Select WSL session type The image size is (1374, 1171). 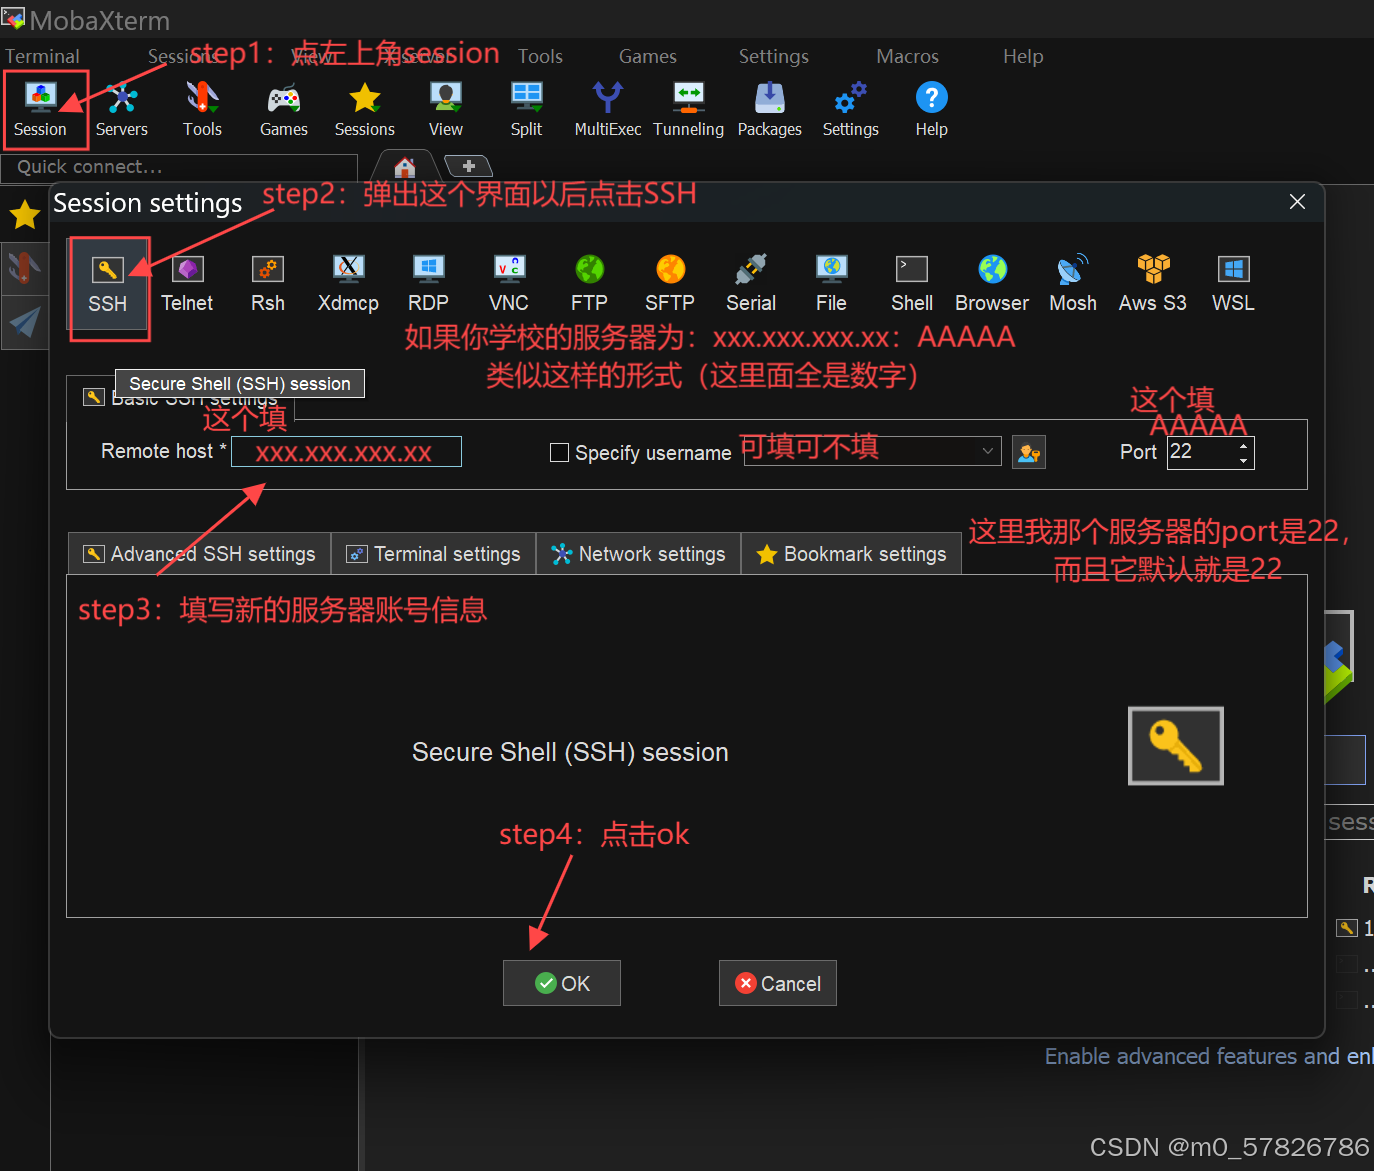click(x=1233, y=284)
